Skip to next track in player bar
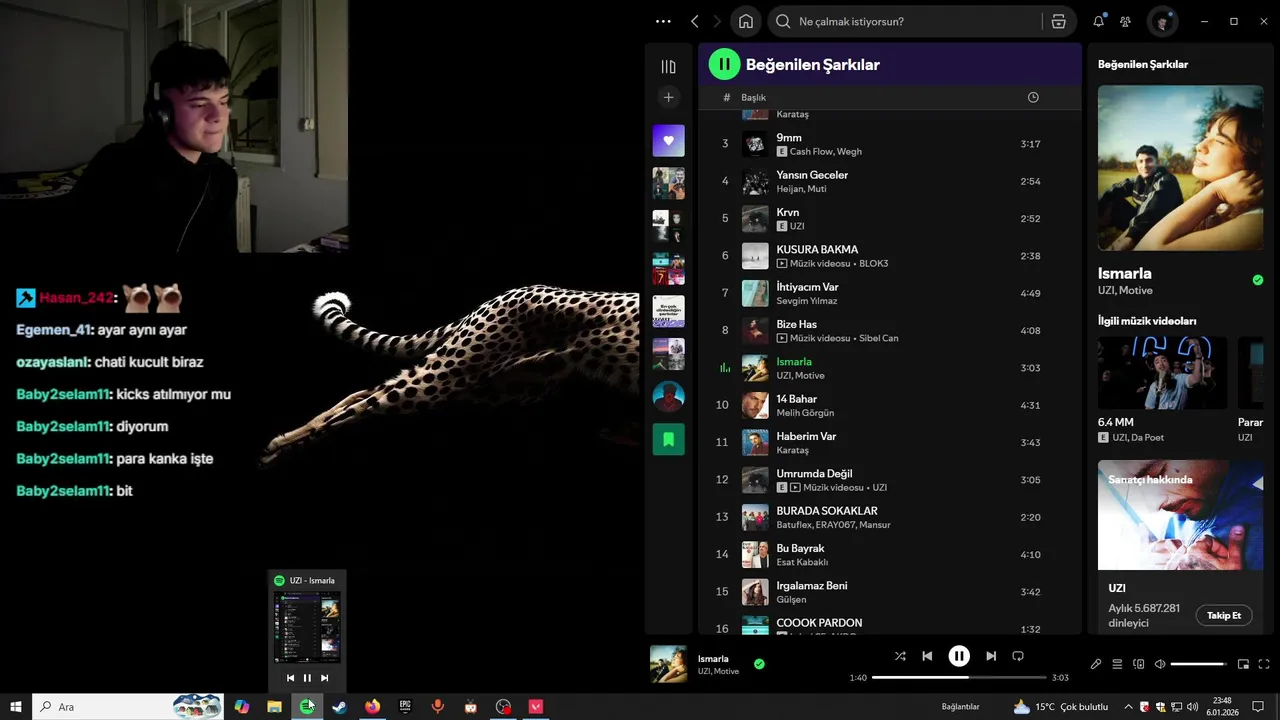Viewport: 1280px width, 720px height. tap(991, 656)
